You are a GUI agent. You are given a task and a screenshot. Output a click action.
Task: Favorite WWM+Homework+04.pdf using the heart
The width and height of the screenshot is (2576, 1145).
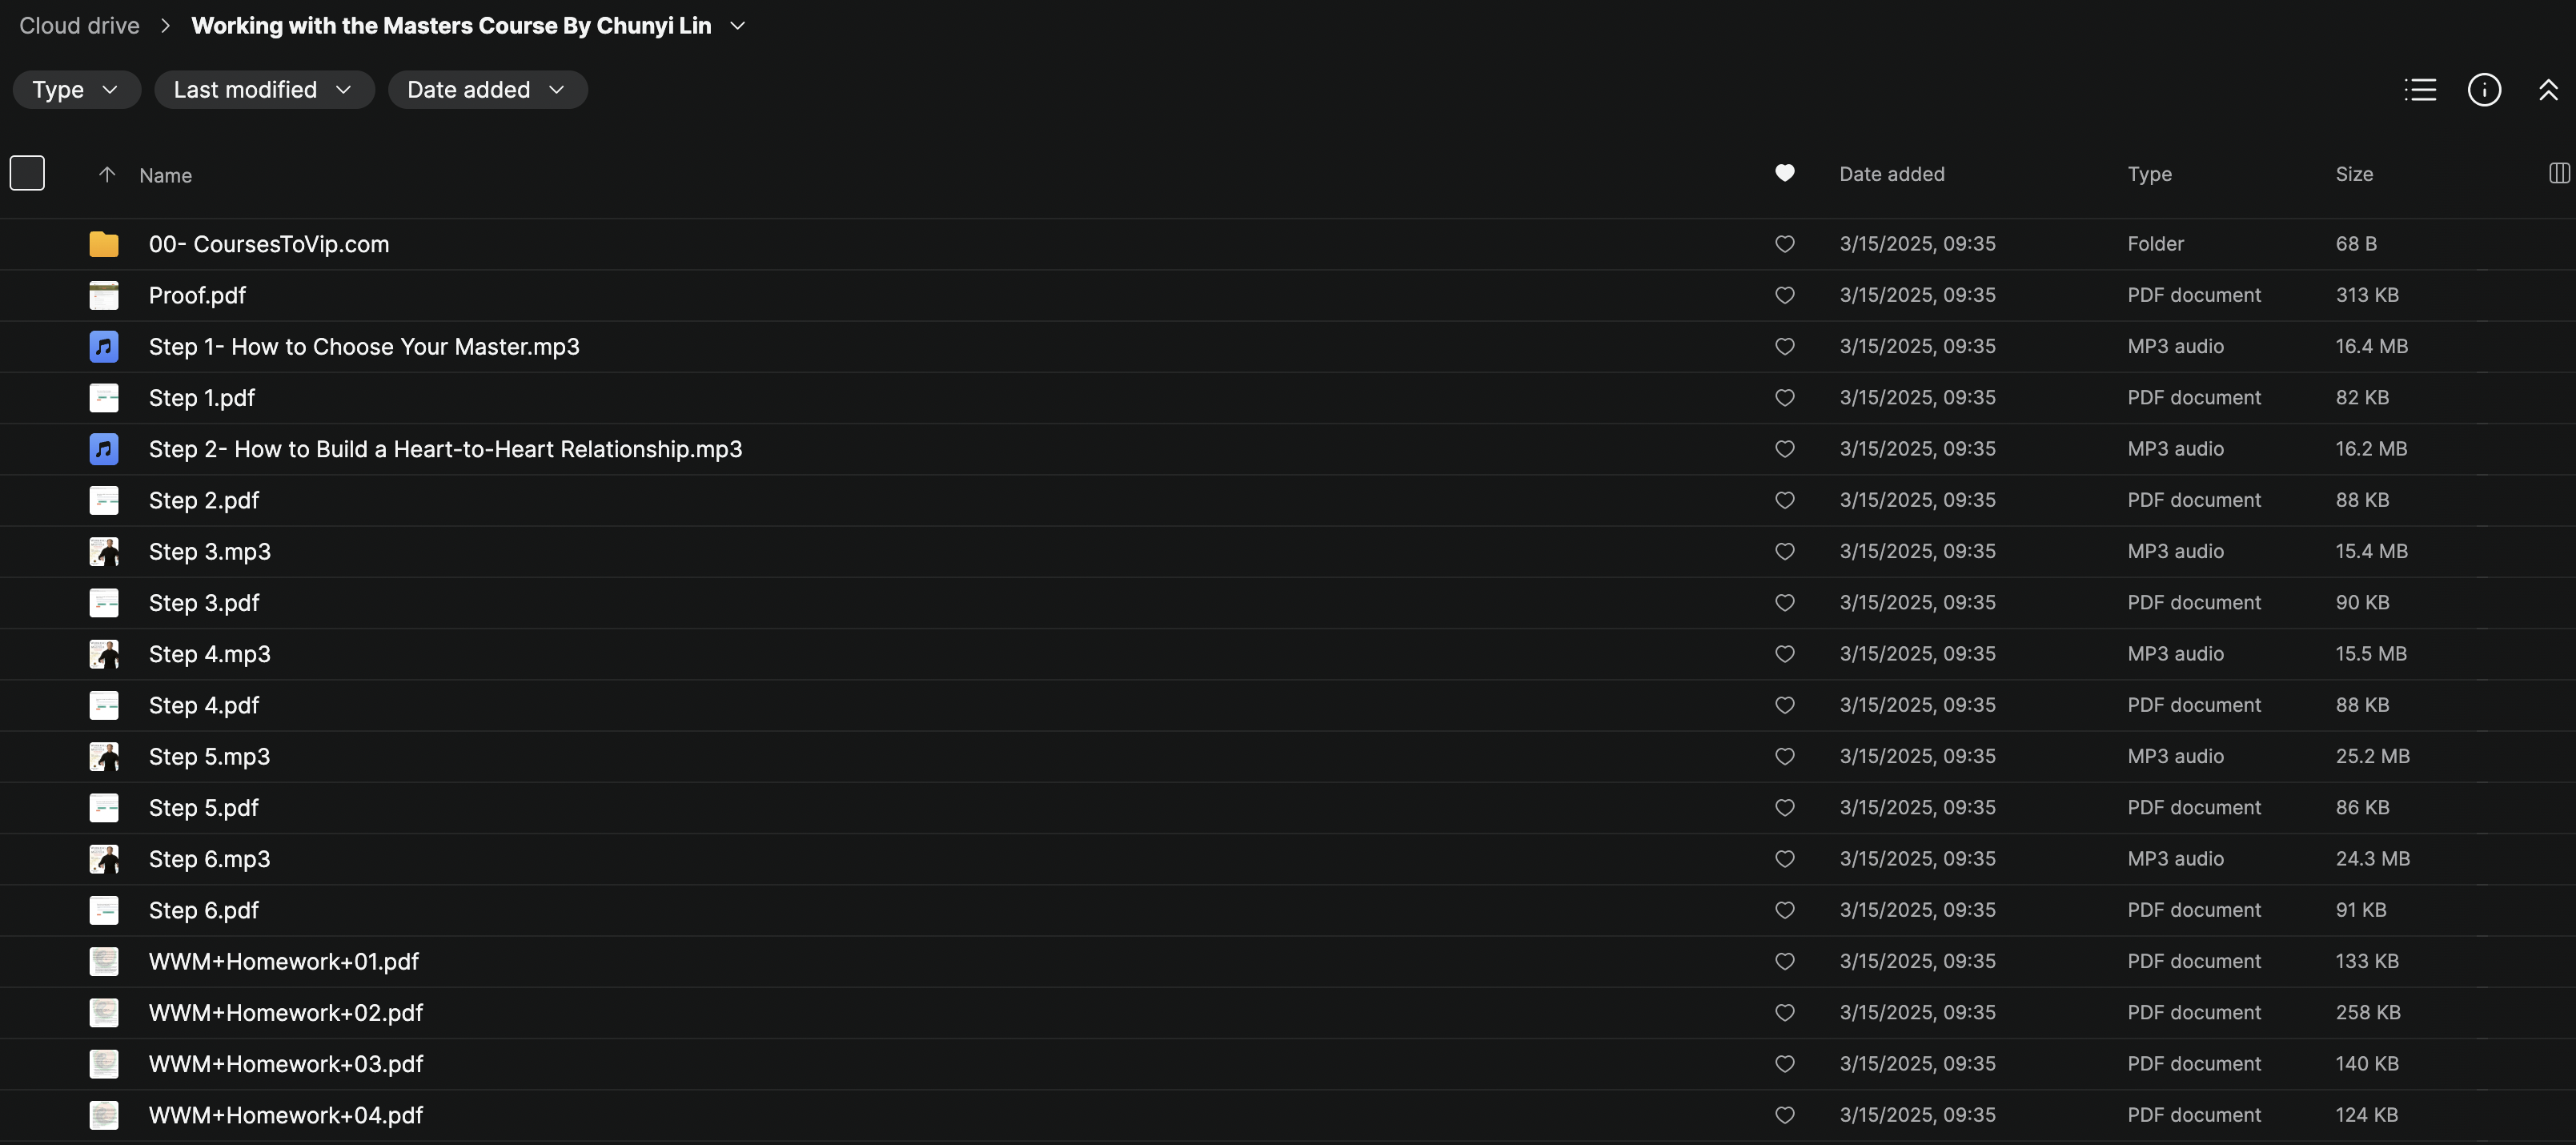1784,1115
